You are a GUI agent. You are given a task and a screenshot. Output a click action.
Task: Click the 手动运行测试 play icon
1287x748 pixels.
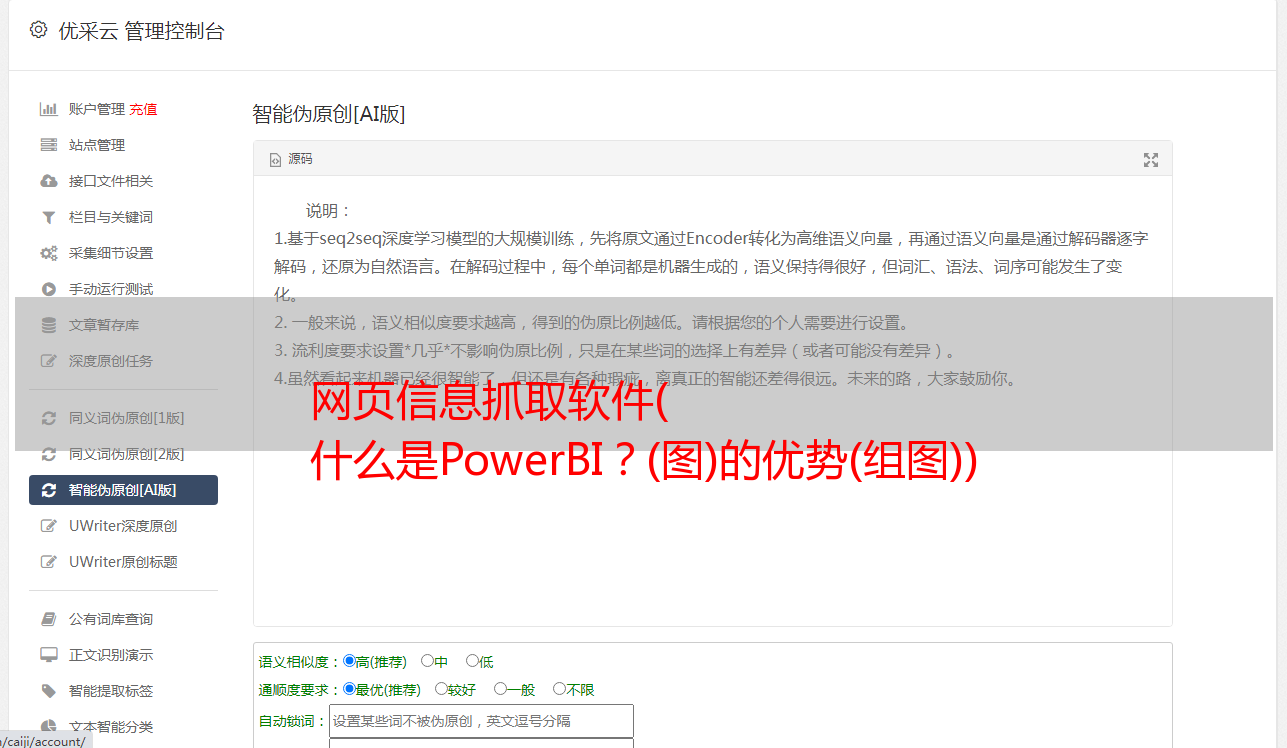click(48, 289)
